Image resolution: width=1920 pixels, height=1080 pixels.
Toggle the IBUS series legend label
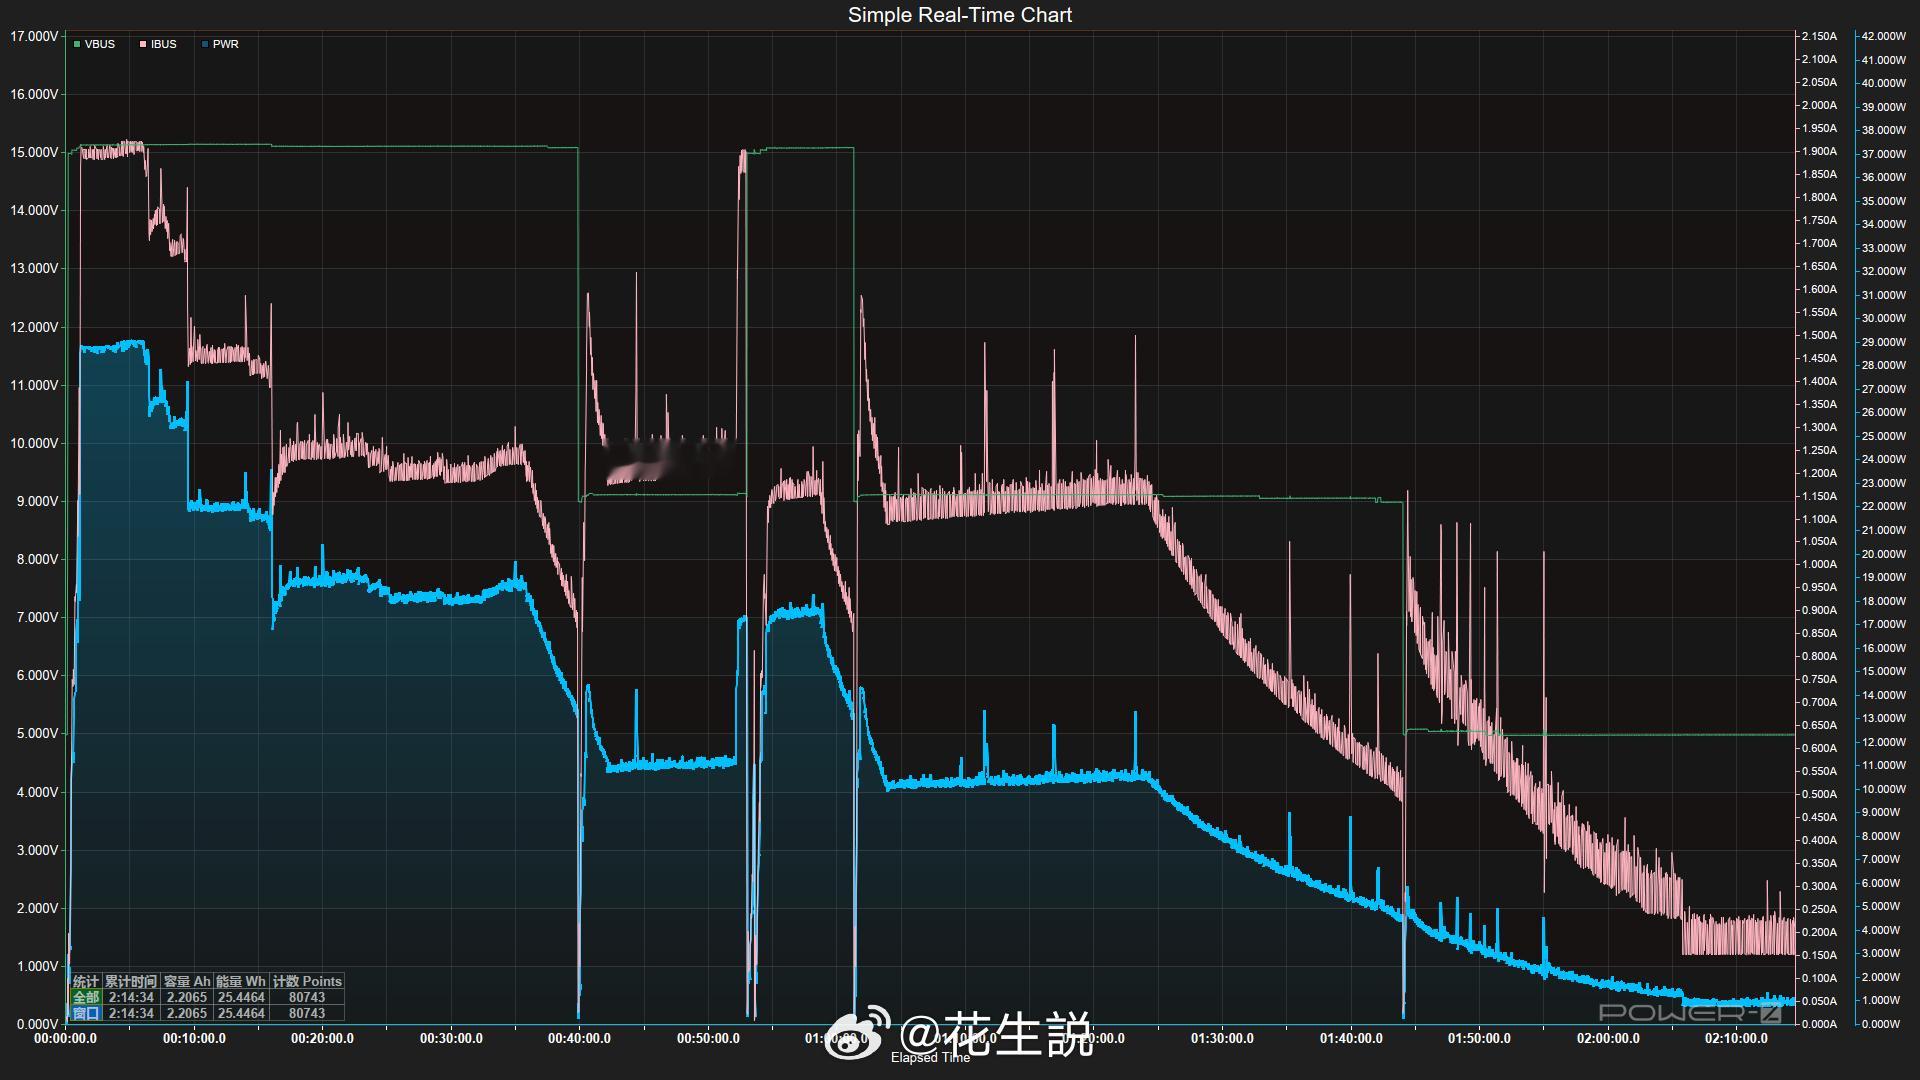[164, 44]
